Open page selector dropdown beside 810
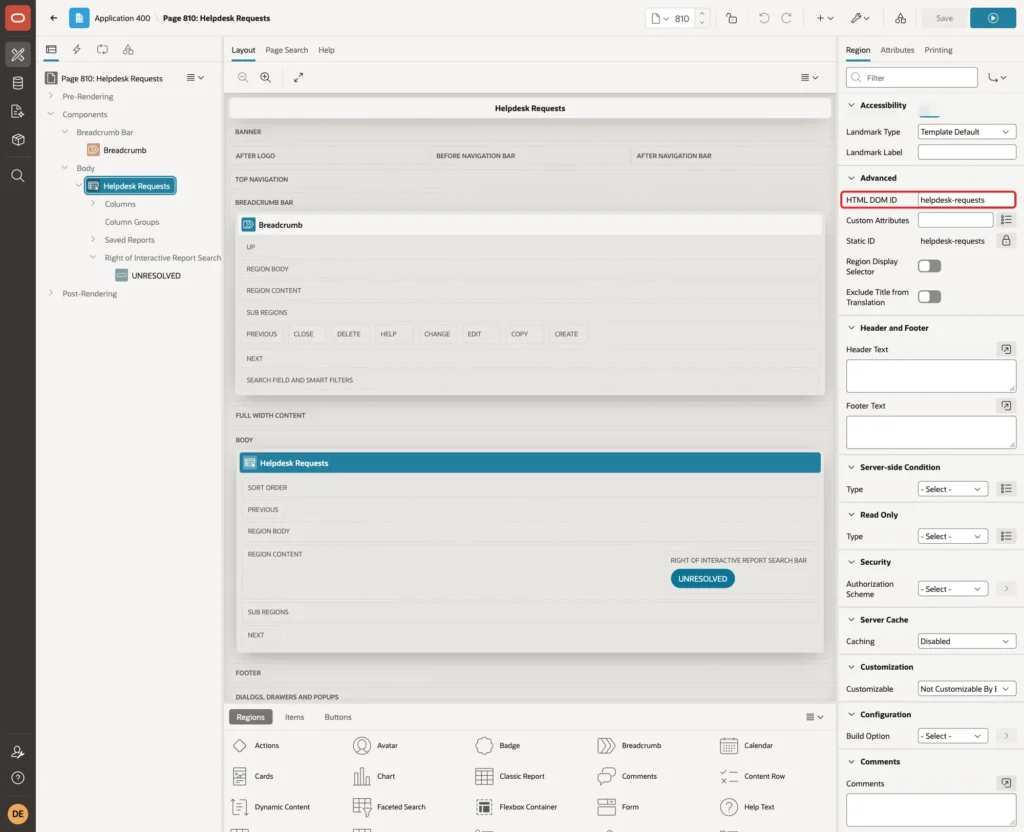This screenshot has height=832, width=1024. point(660,18)
